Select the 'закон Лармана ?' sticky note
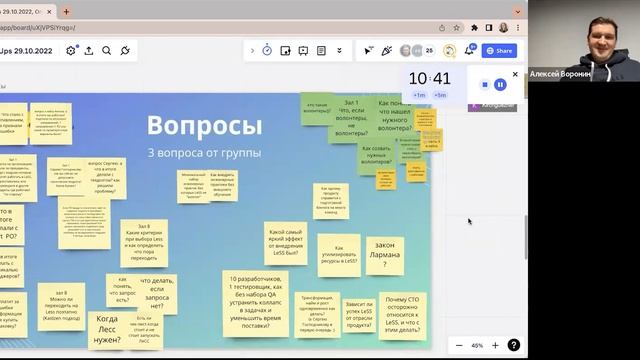 click(385, 256)
